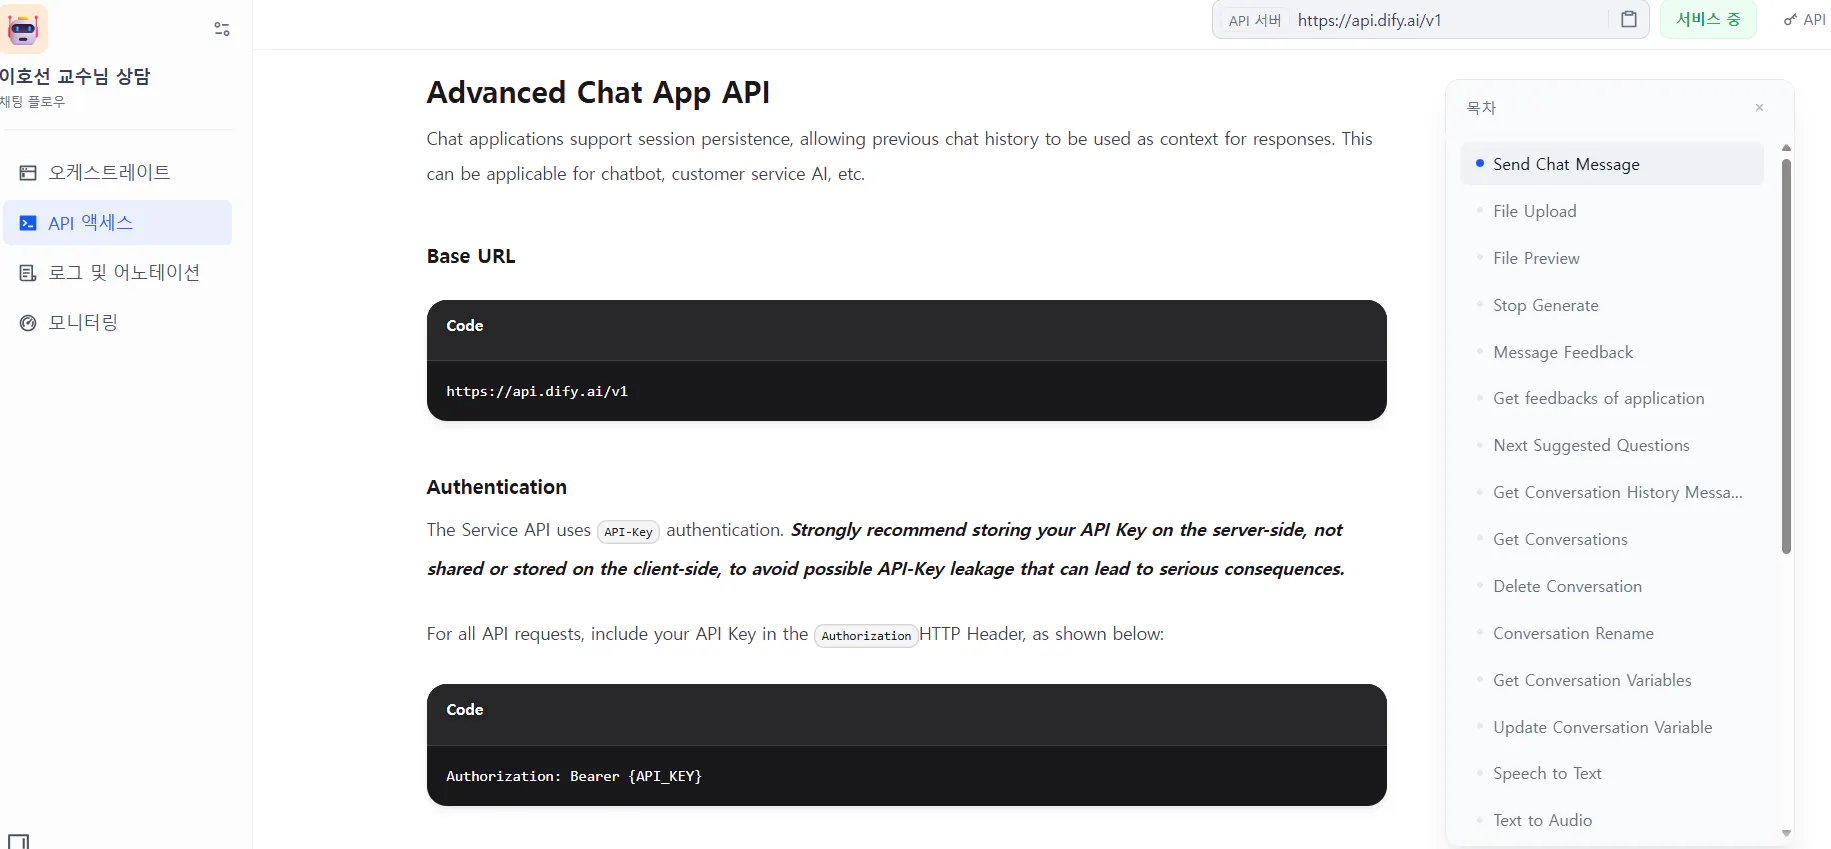Copy the API server URL with clipboard icon
Image resolution: width=1831 pixels, height=849 pixels.
(x=1629, y=20)
